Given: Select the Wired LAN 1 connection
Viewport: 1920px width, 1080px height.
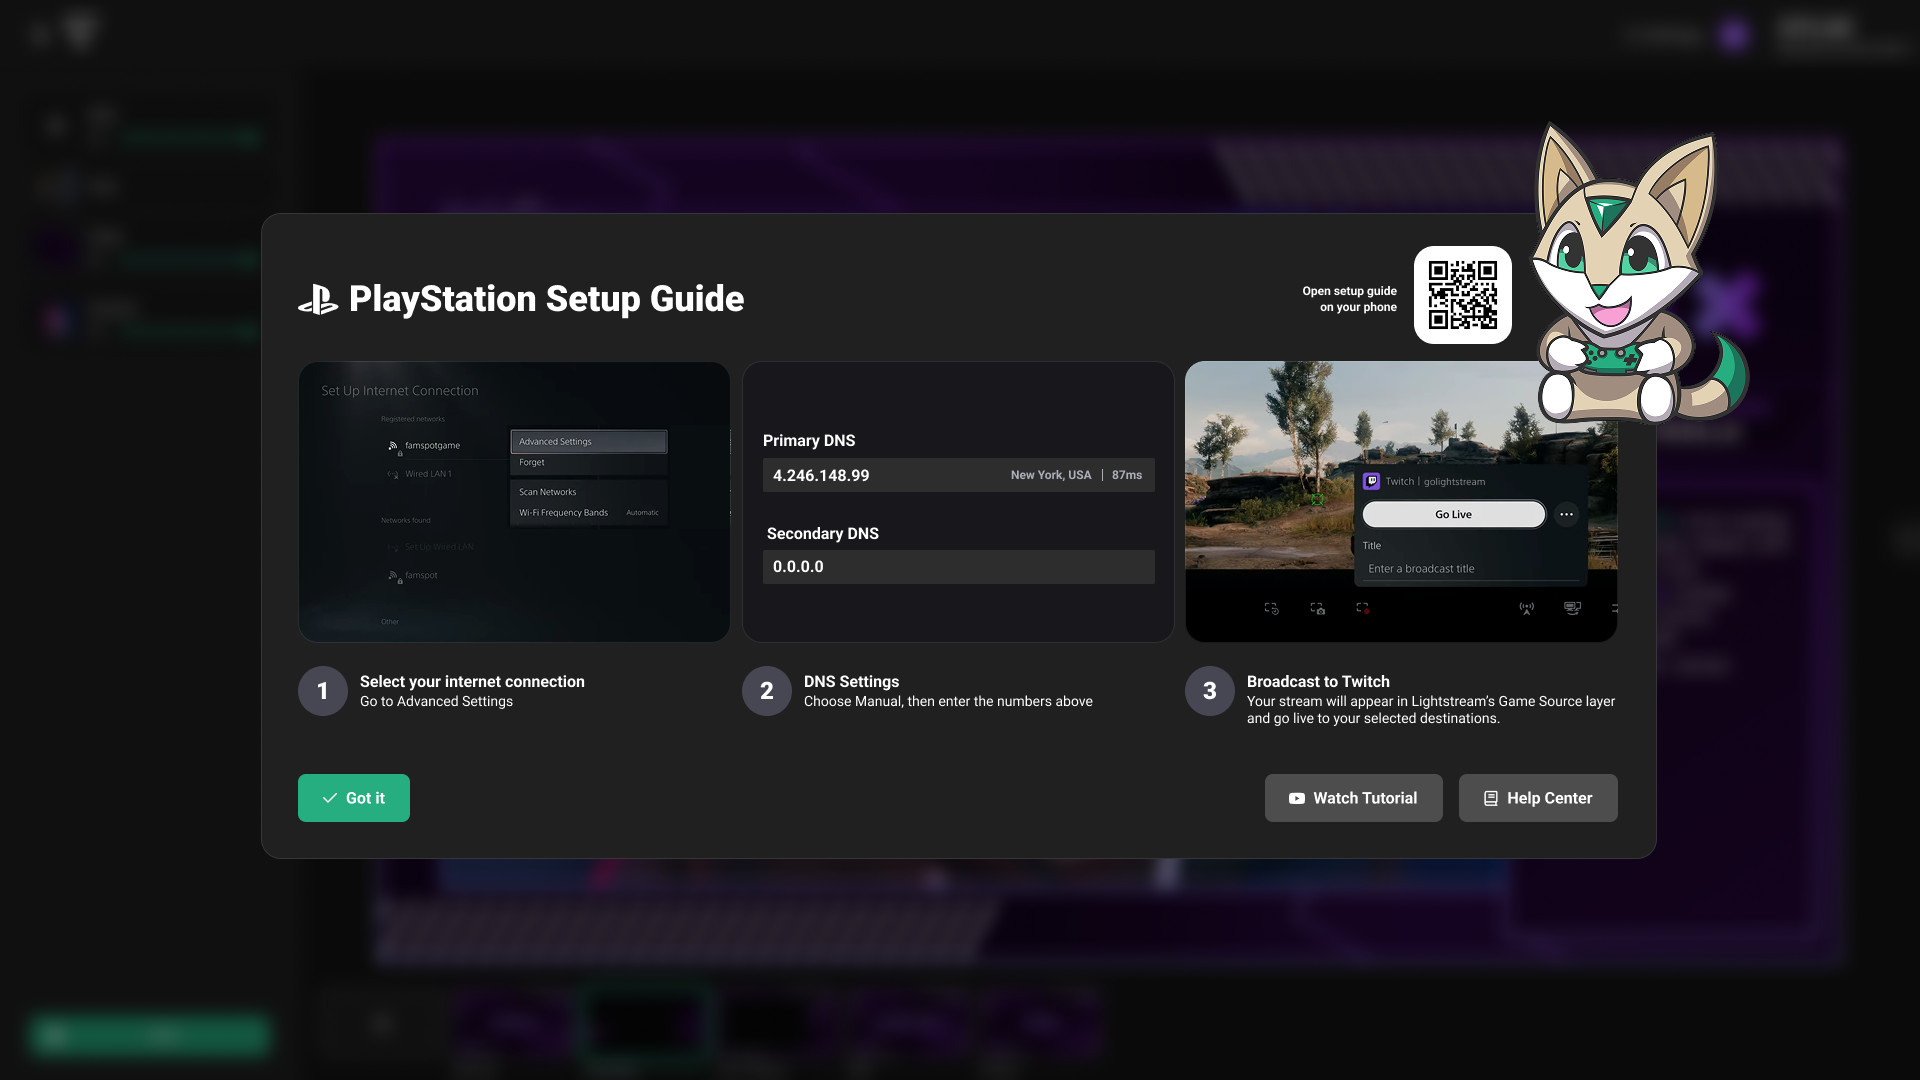Looking at the screenshot, I should 429,474.
